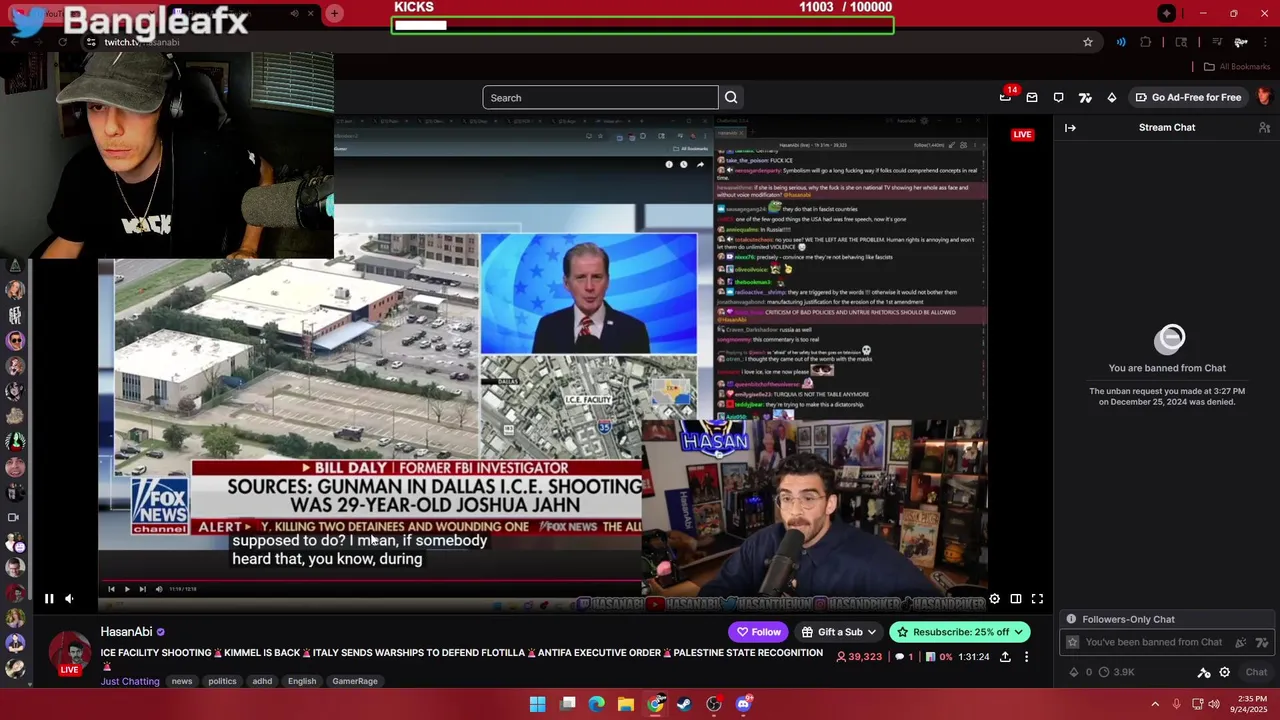The height and width of the screenshot is (720, 1280).
Task: Open the All Bookmarks folder
Action: tap(1236, 67)
